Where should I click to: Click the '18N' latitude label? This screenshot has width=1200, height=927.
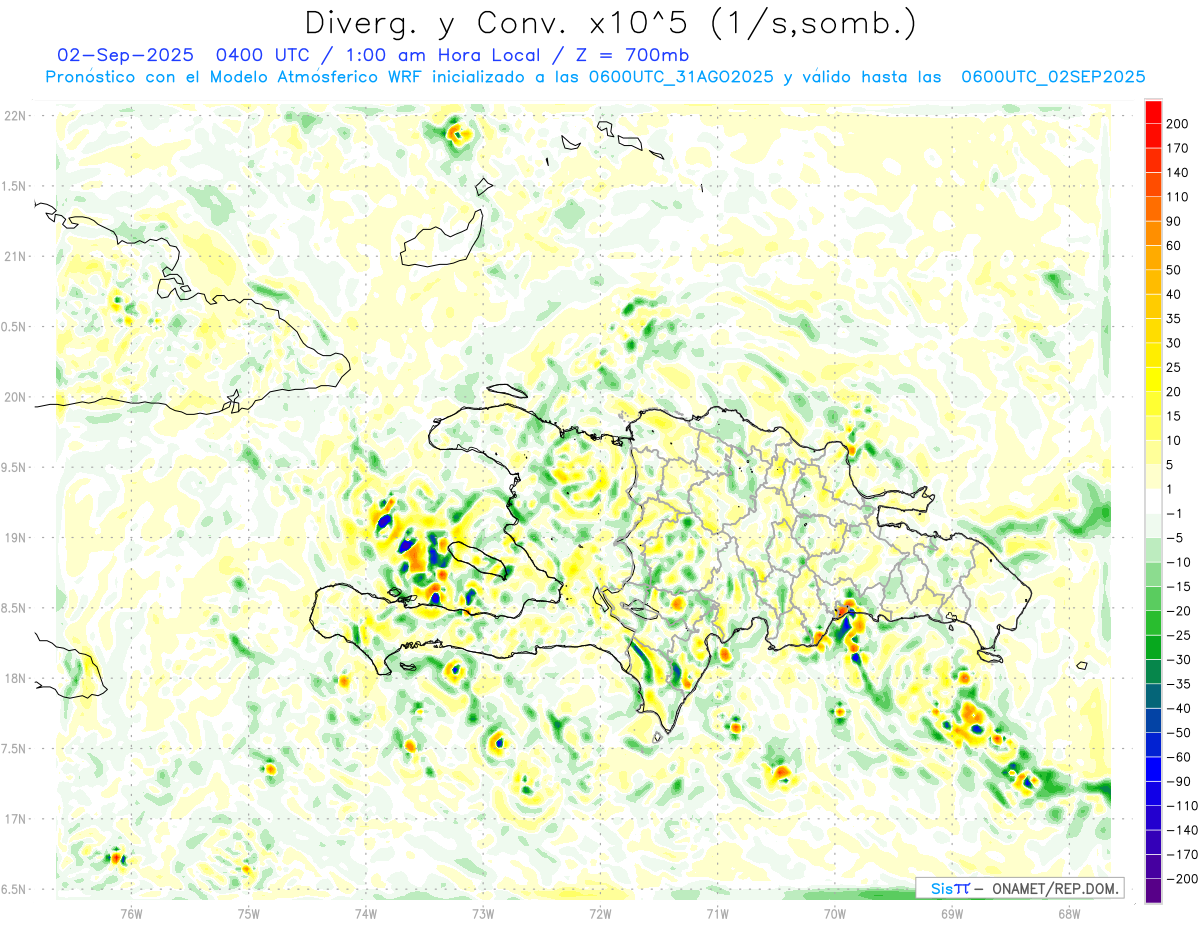15,679
